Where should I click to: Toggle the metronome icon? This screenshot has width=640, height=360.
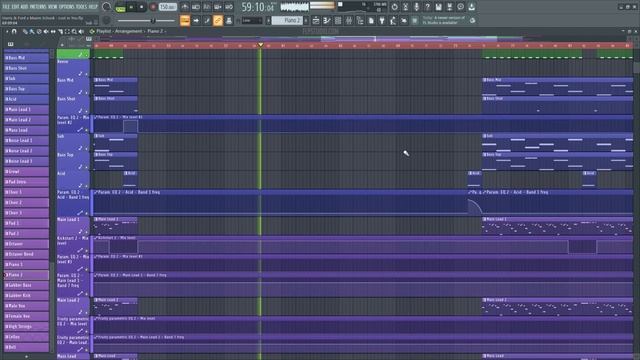[185, 7]
